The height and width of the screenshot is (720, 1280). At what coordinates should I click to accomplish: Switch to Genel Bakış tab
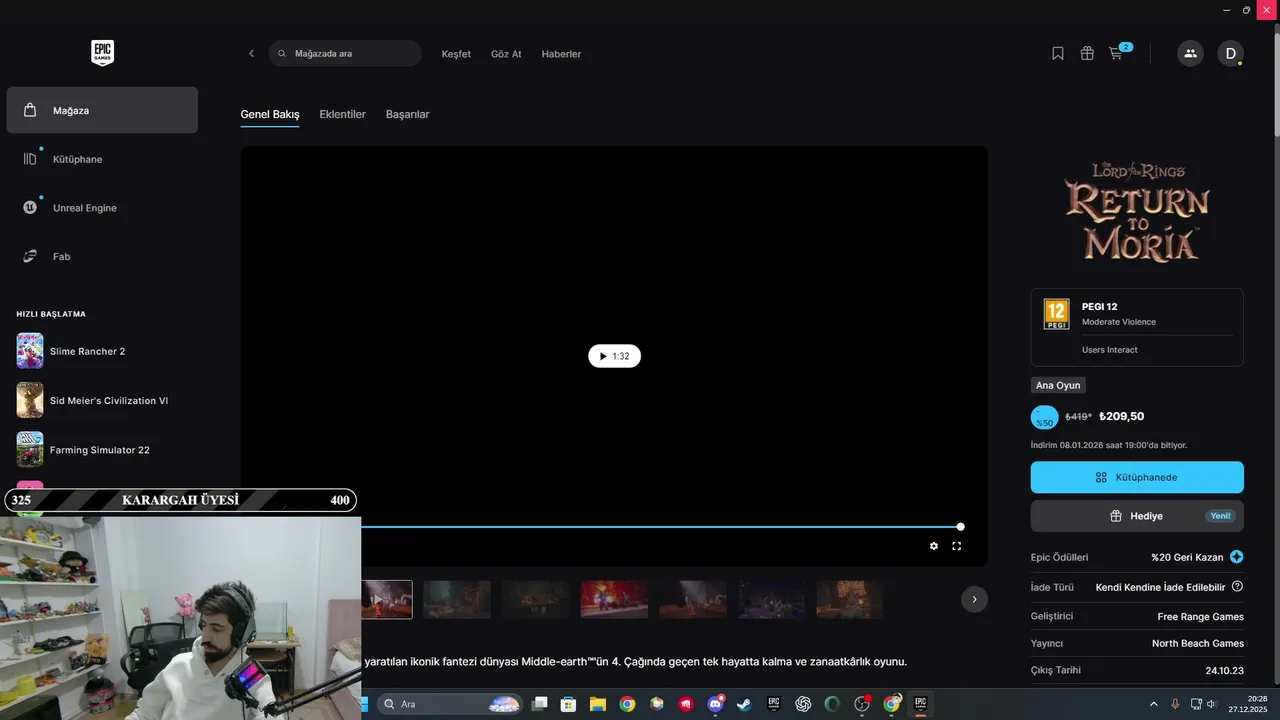[270, 114]
